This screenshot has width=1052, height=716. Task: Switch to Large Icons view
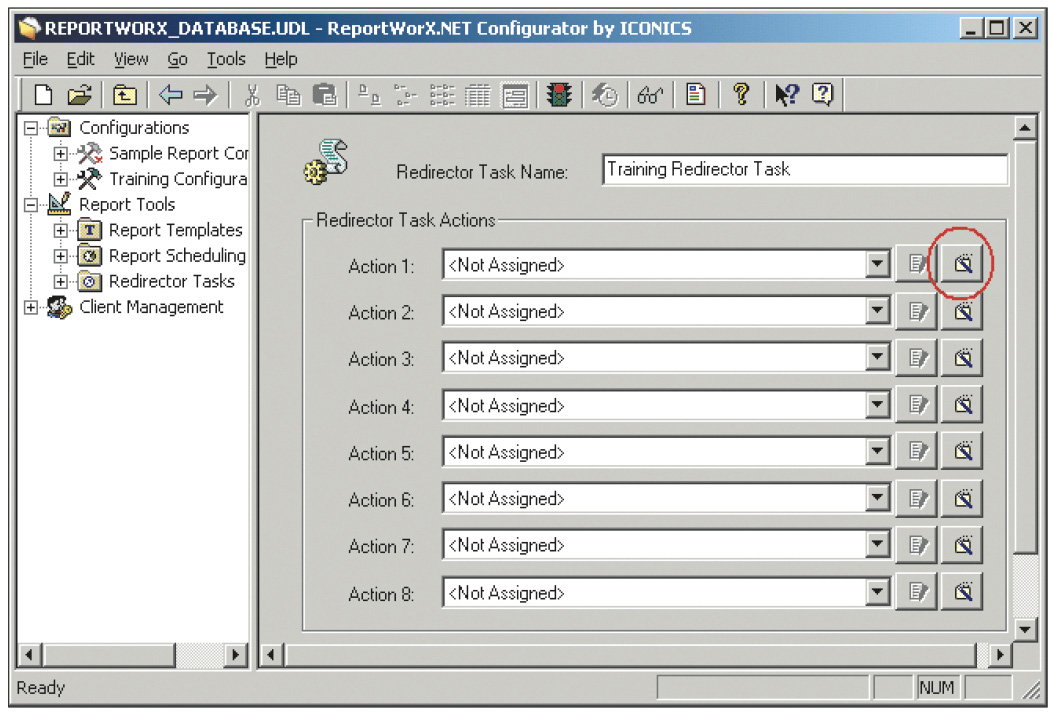coord(369,95)
